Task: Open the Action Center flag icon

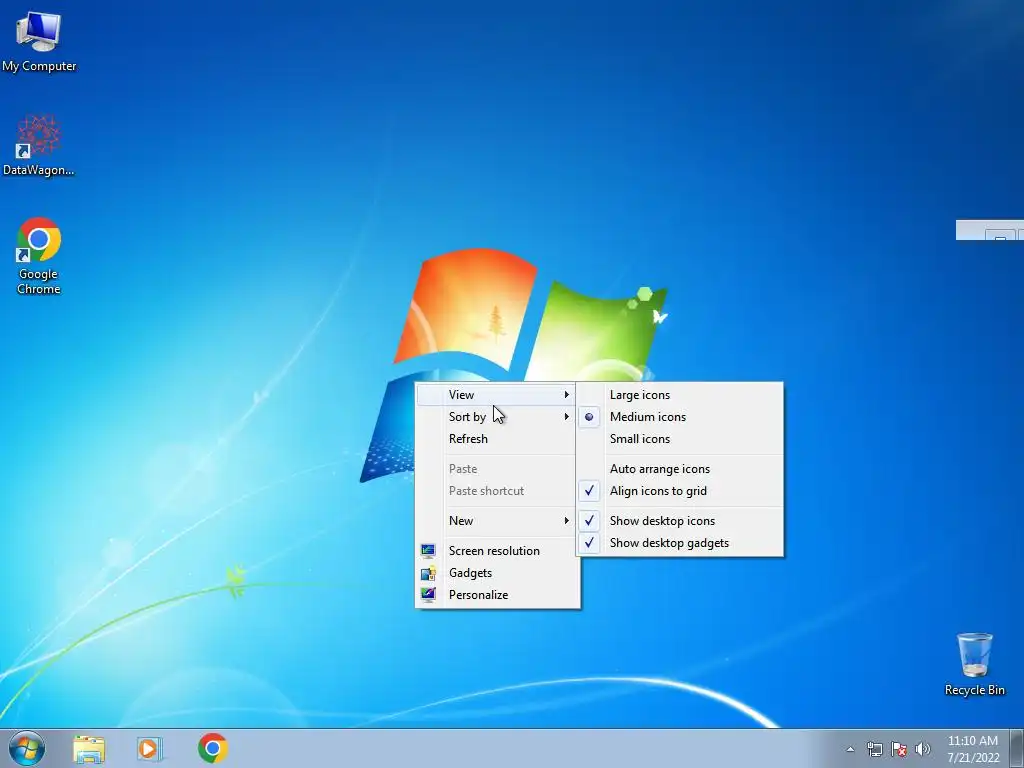Action: point(899,749)
